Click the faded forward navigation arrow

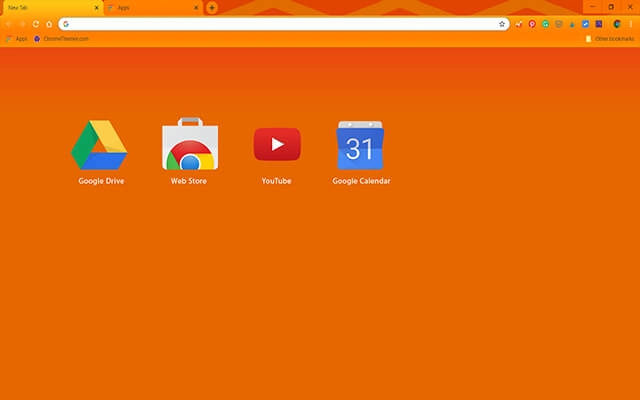(22, 24)
